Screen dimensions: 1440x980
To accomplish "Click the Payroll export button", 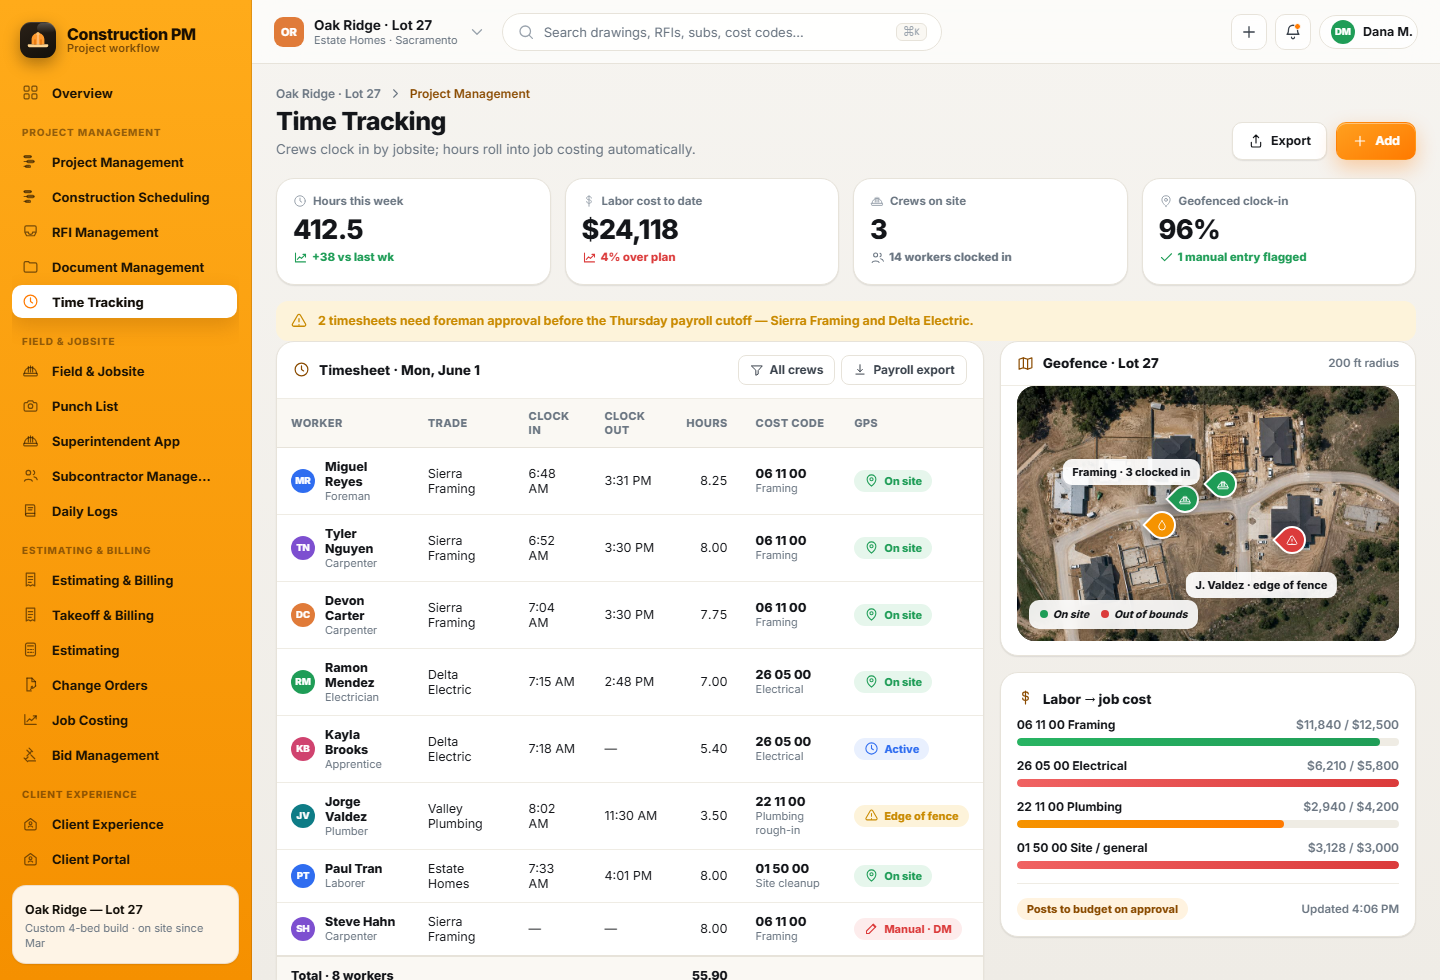I will click(904, 370).
